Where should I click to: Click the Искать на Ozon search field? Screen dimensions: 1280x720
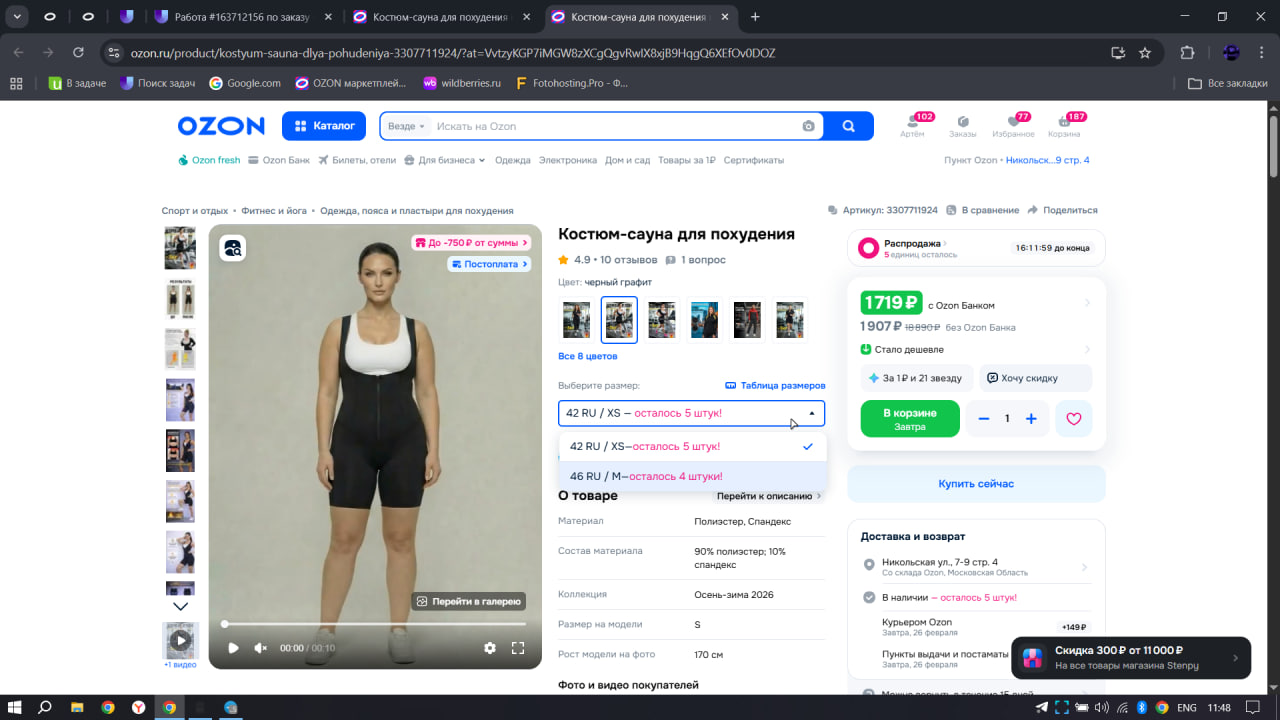[x=616, y=126]
